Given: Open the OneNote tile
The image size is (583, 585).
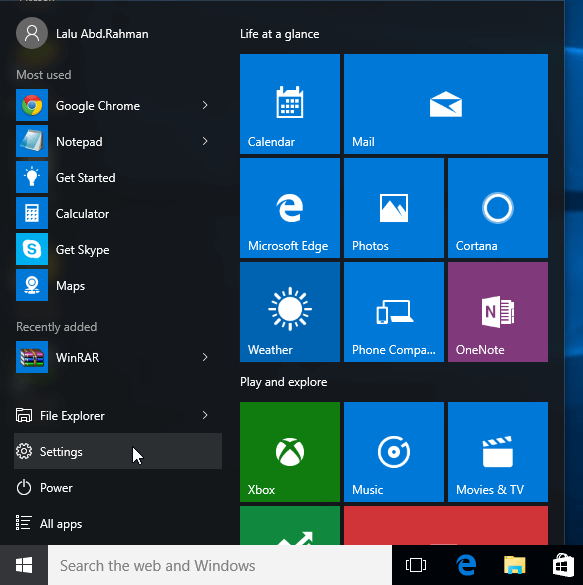Looking at the screenshot, I should coord(498,312).
